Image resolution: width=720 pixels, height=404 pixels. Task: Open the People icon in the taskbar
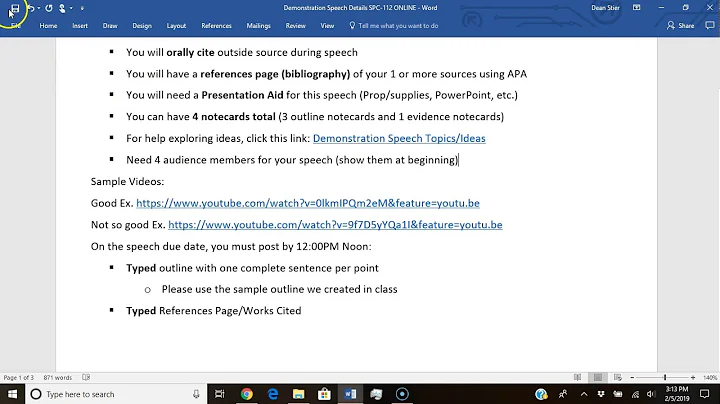point(563,394)
